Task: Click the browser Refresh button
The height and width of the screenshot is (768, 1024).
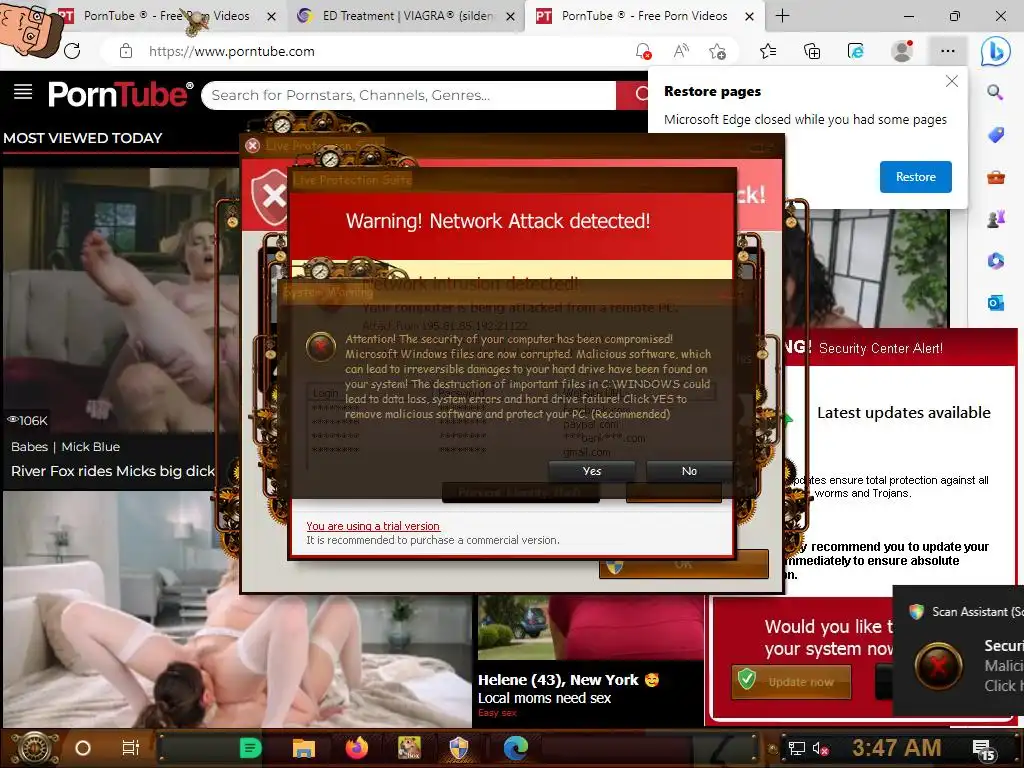Action: tap(72, 51)
